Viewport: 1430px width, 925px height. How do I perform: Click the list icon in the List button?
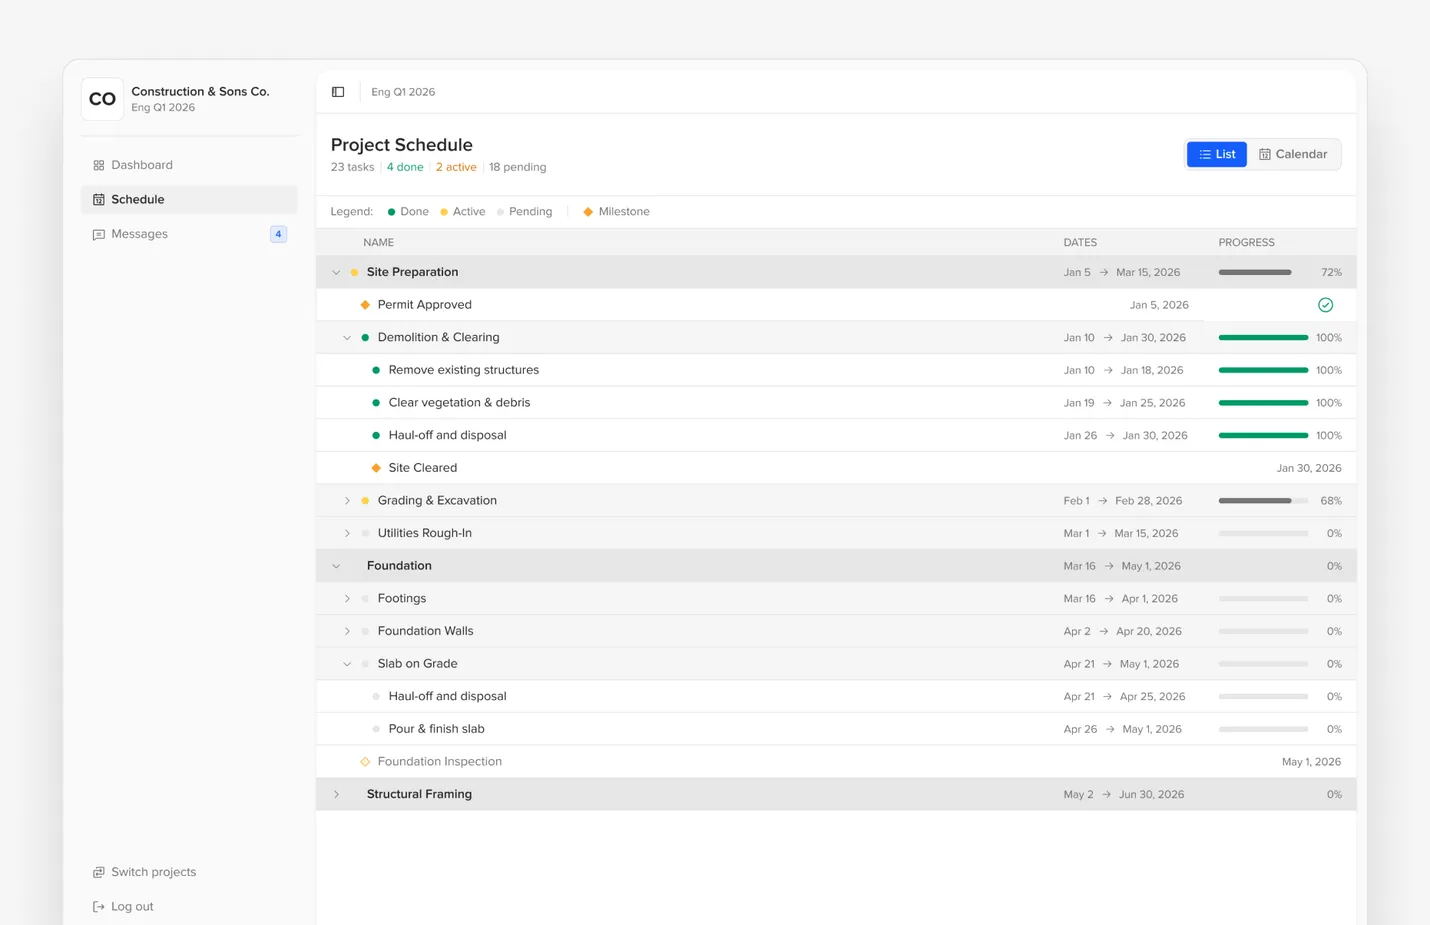point(1205,155)
